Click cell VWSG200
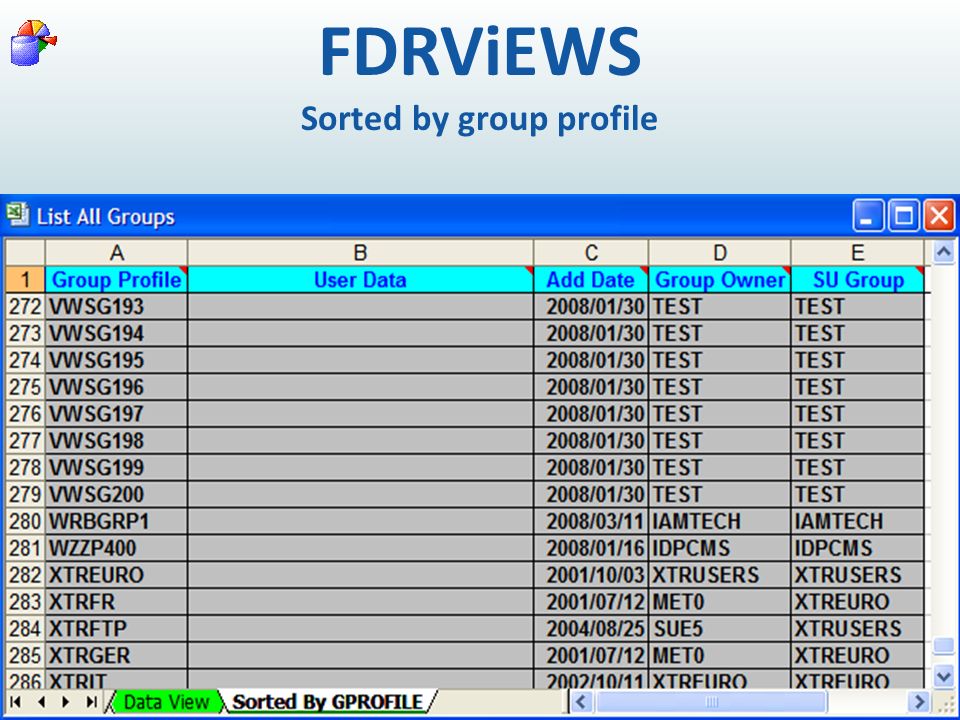960x720 pixels. [x=116, y=495]
